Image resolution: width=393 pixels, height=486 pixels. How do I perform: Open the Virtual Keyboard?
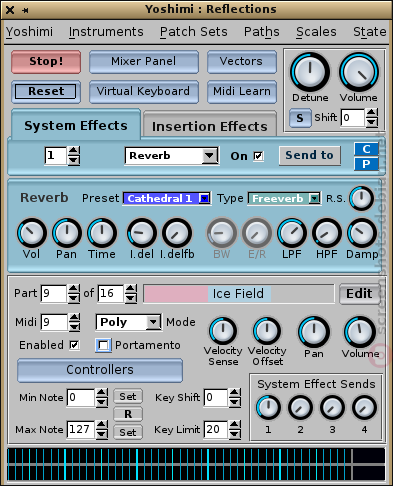point(144,91)
